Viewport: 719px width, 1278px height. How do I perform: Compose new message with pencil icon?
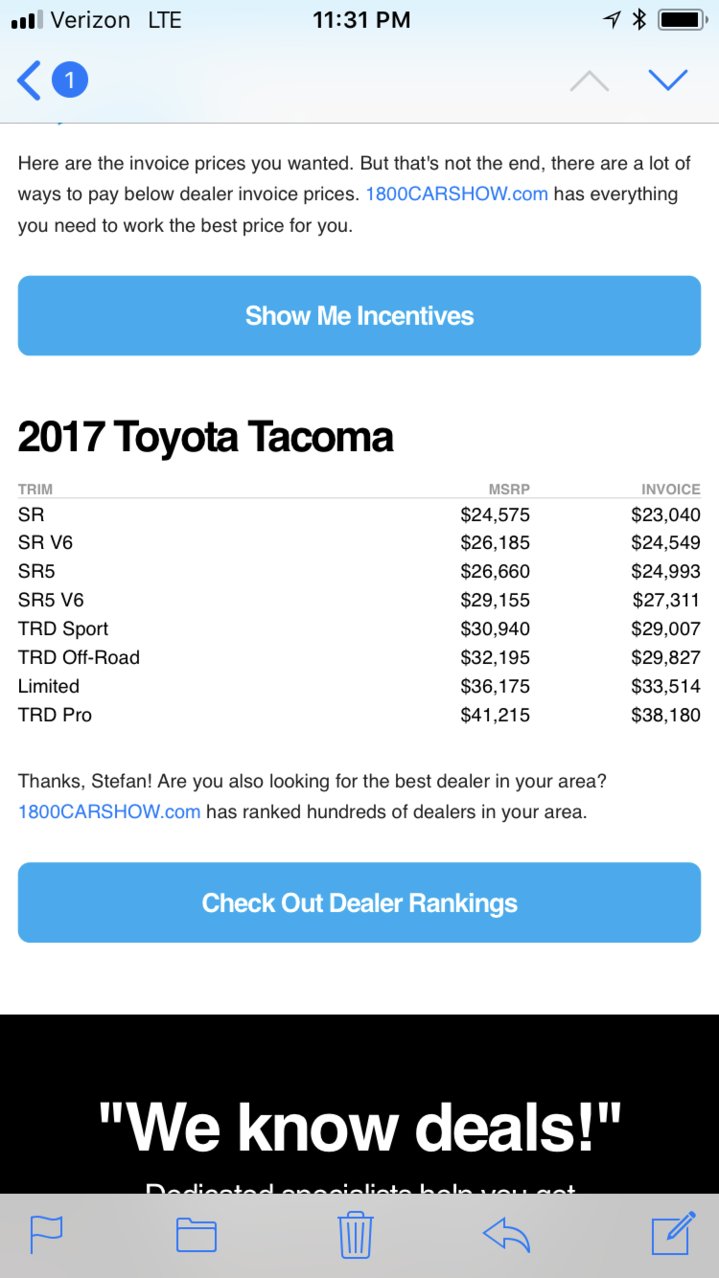(673, 1233)
